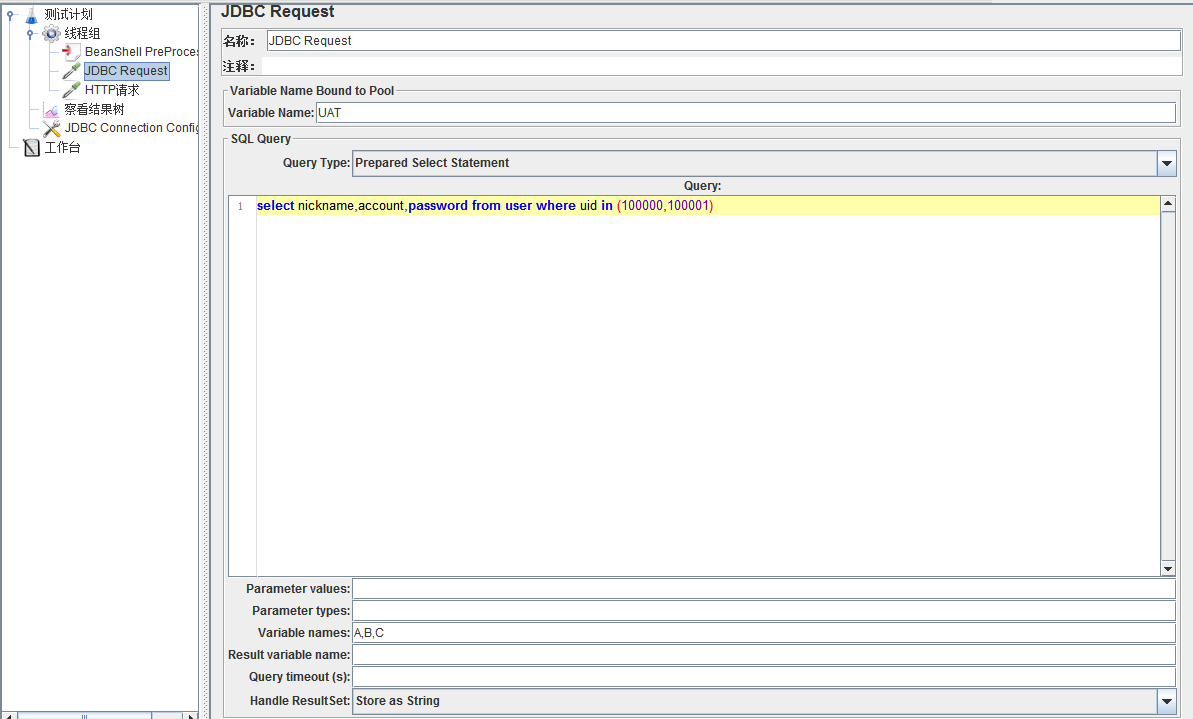Click the Parameter values field

pos(764,589)
